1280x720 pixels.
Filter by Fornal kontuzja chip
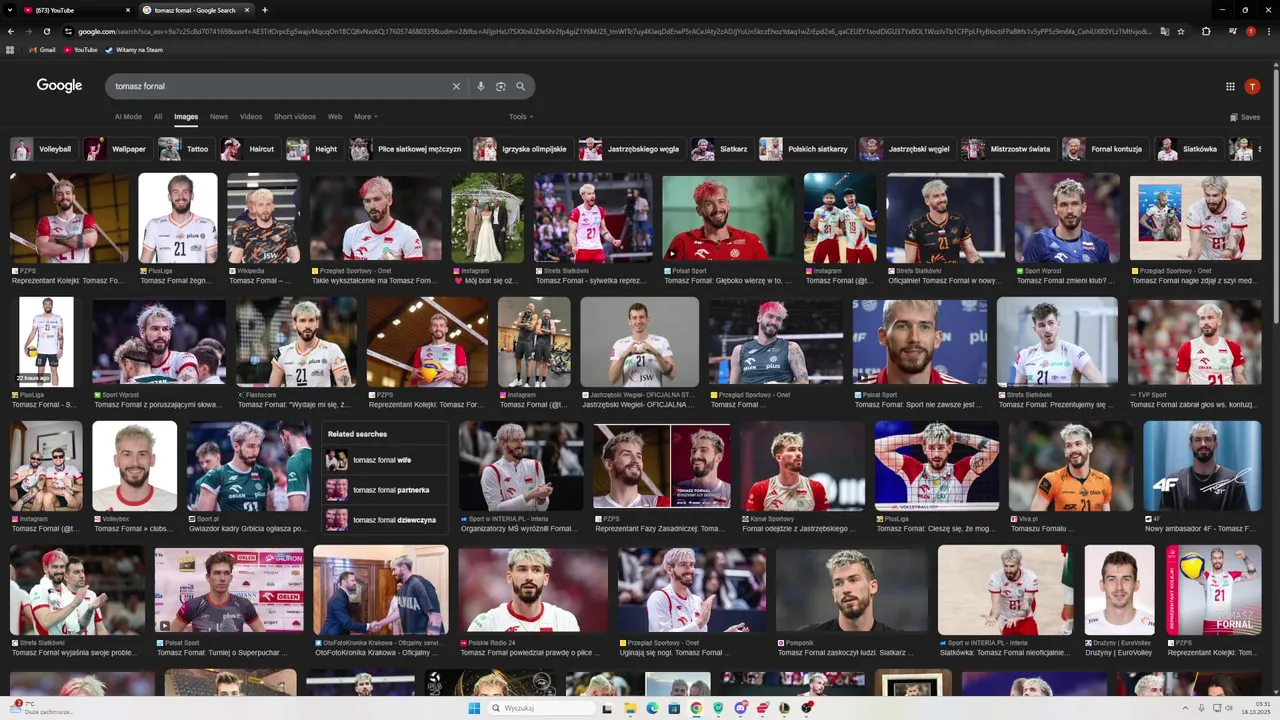tap(1104, 149)
